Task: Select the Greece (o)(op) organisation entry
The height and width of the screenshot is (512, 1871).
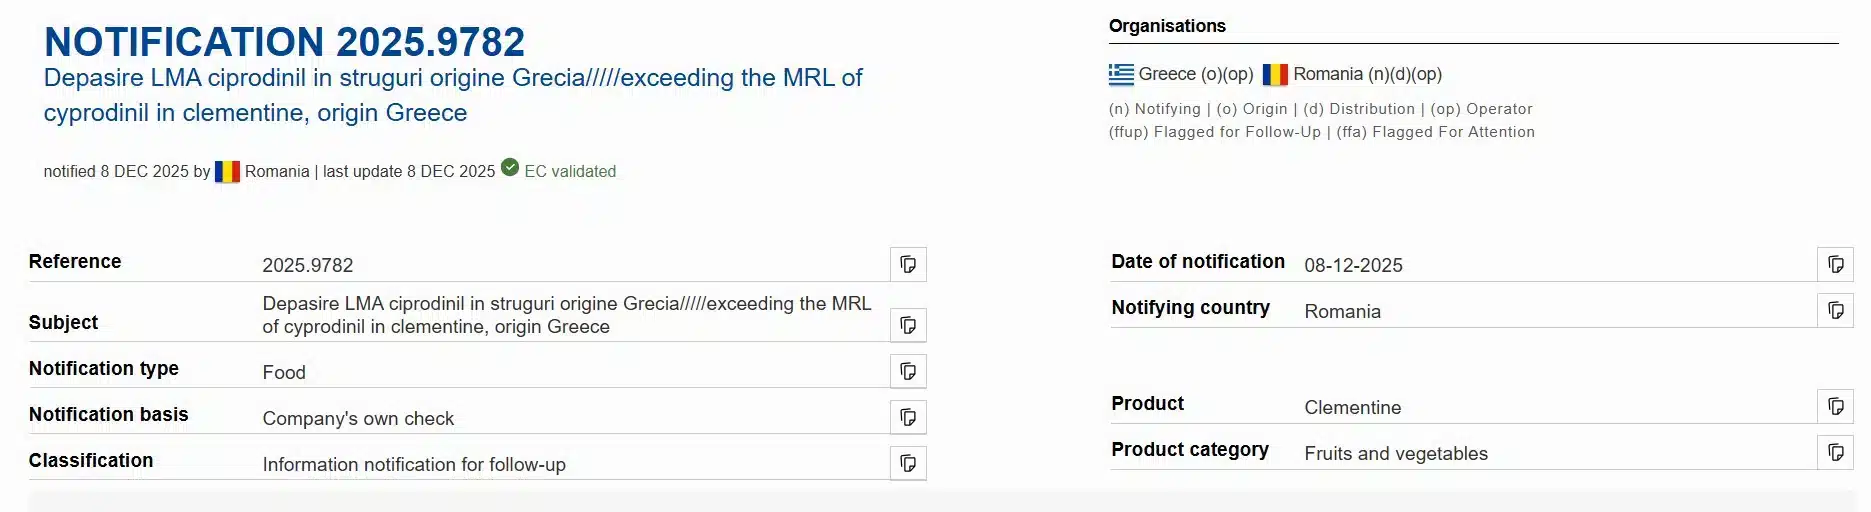Action: point(1195,74)
